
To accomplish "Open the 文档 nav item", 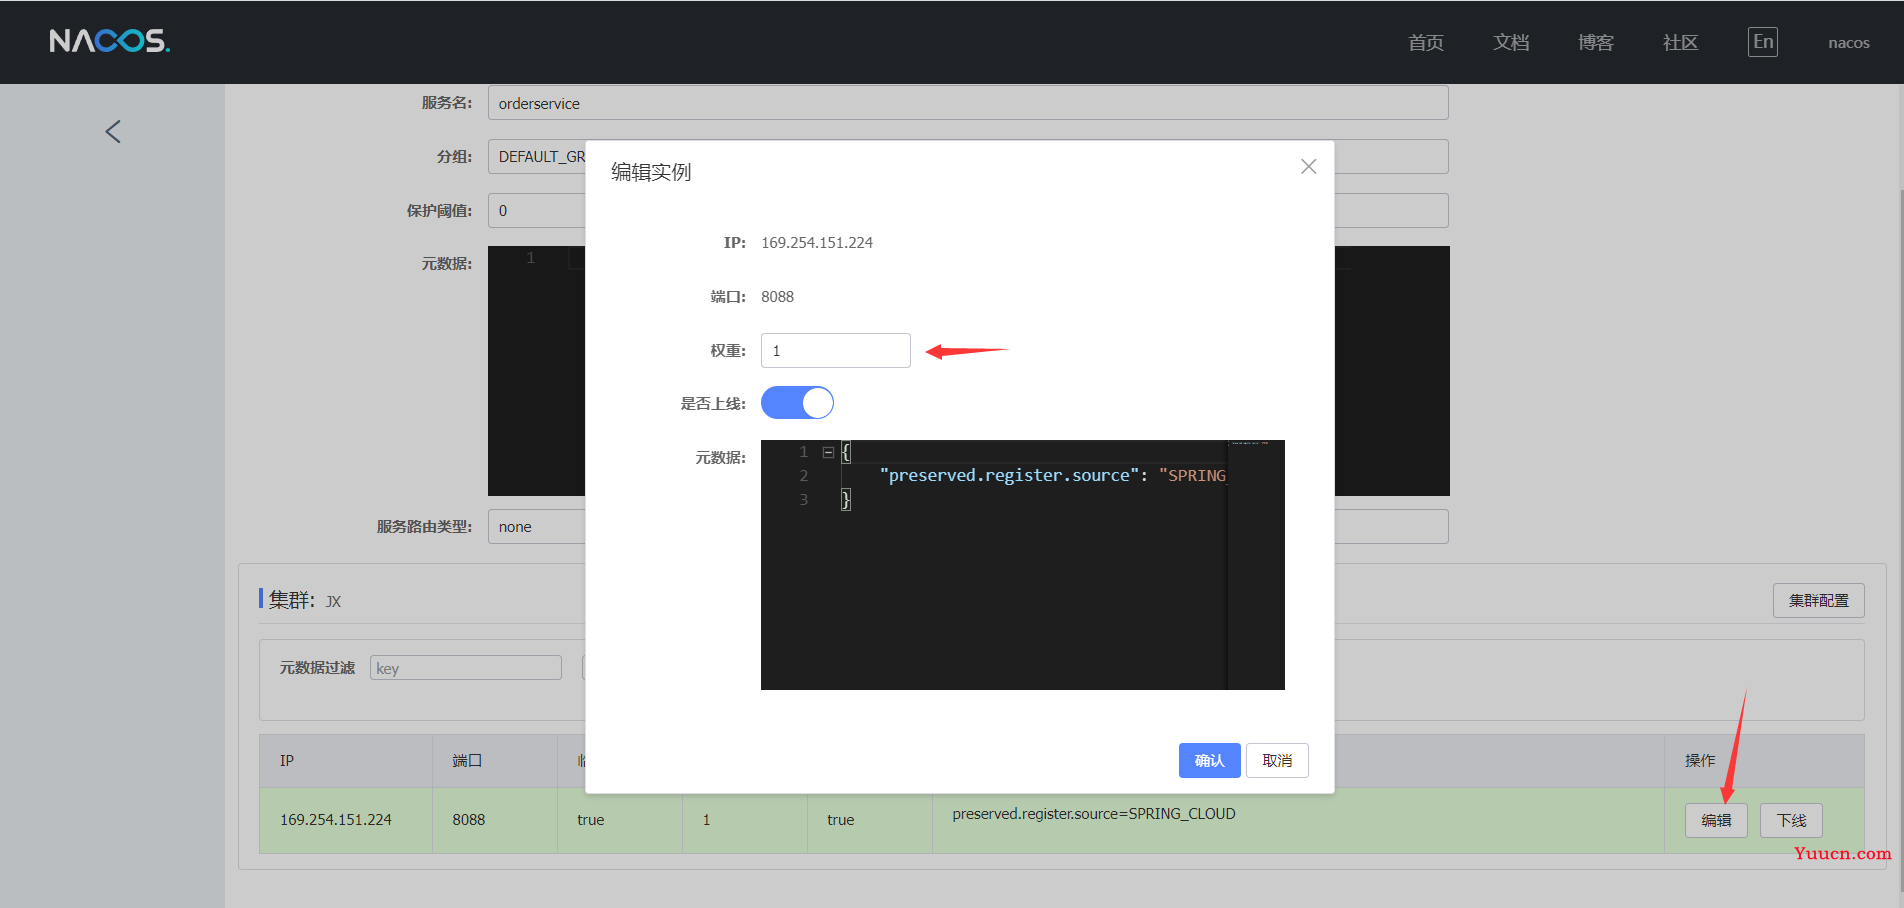I will pyautogui.click(x=1511, y=42).
